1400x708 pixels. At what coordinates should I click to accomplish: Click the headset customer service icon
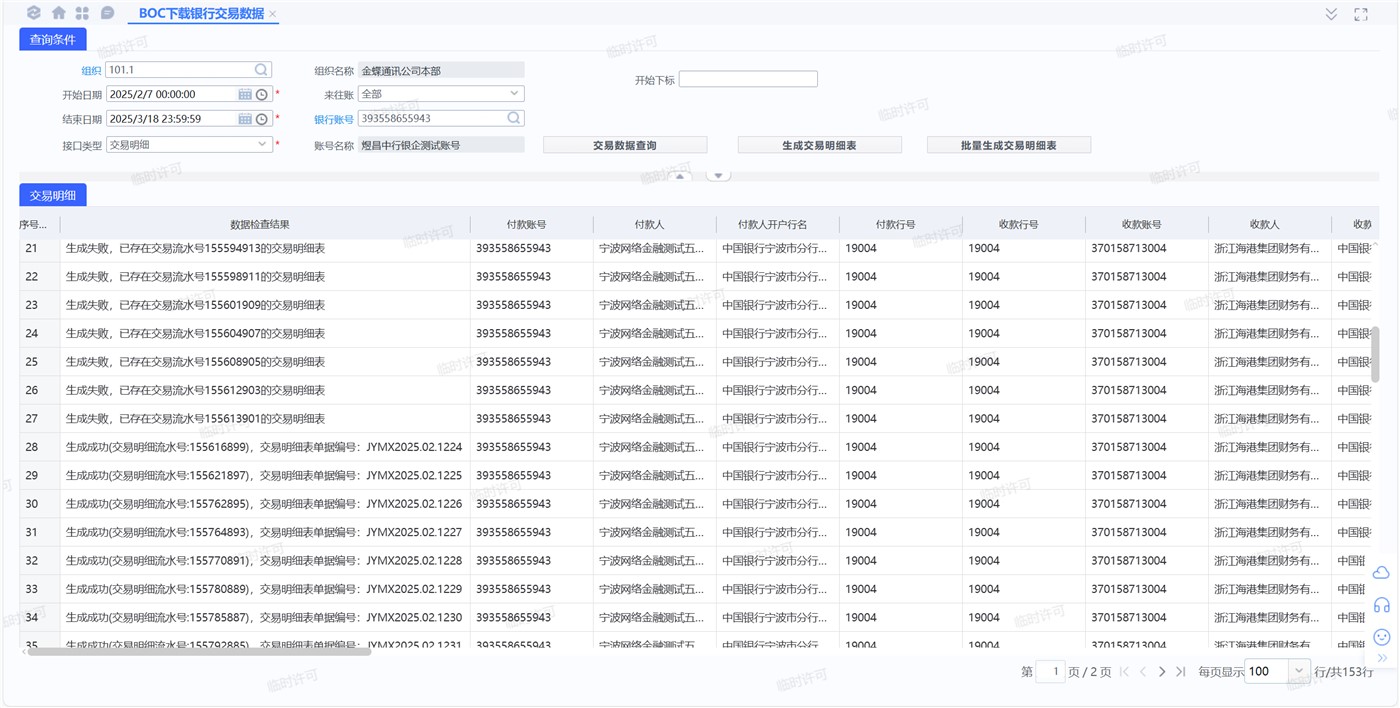[x=1382, y=605]
